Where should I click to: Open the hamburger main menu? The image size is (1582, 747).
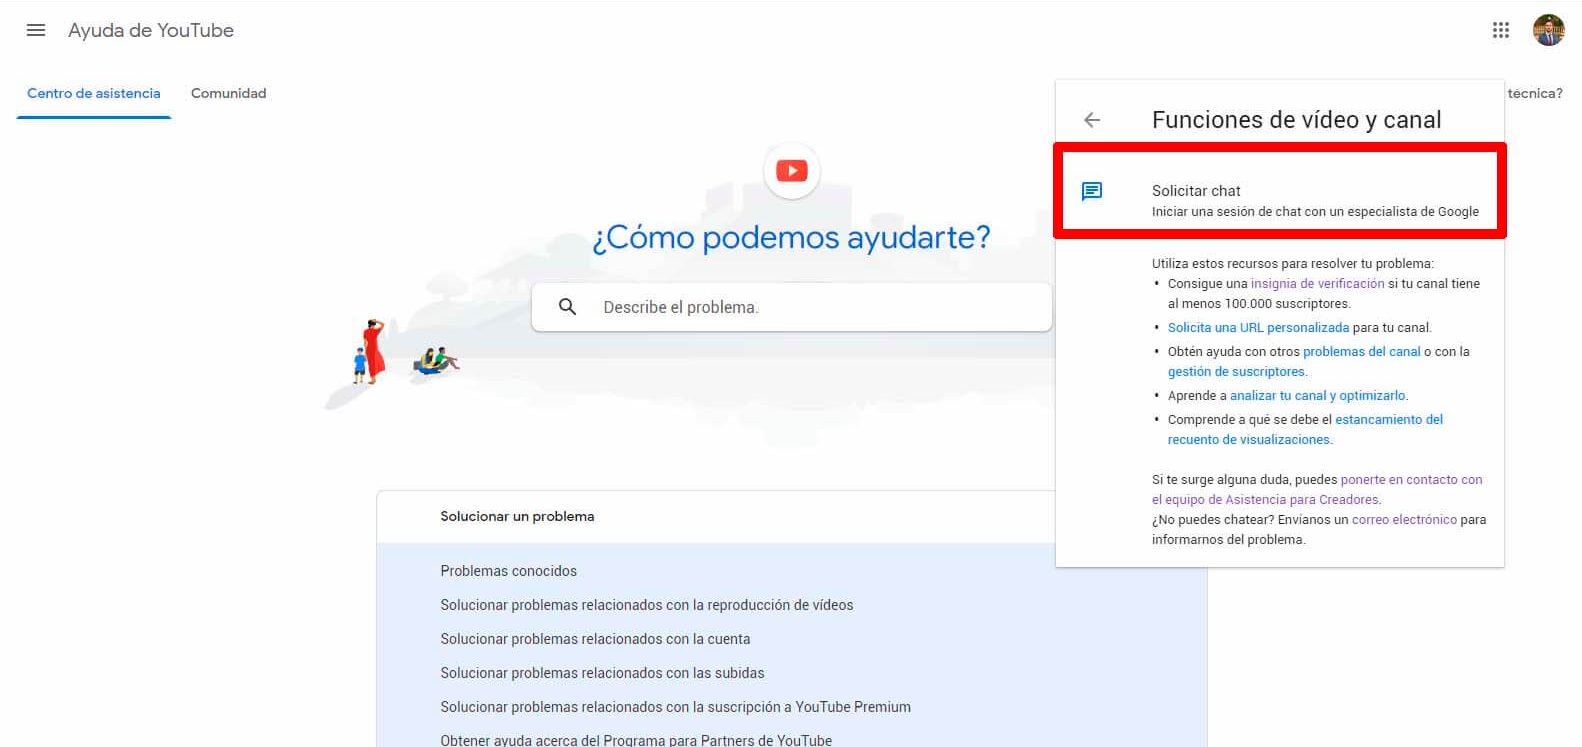36,30
